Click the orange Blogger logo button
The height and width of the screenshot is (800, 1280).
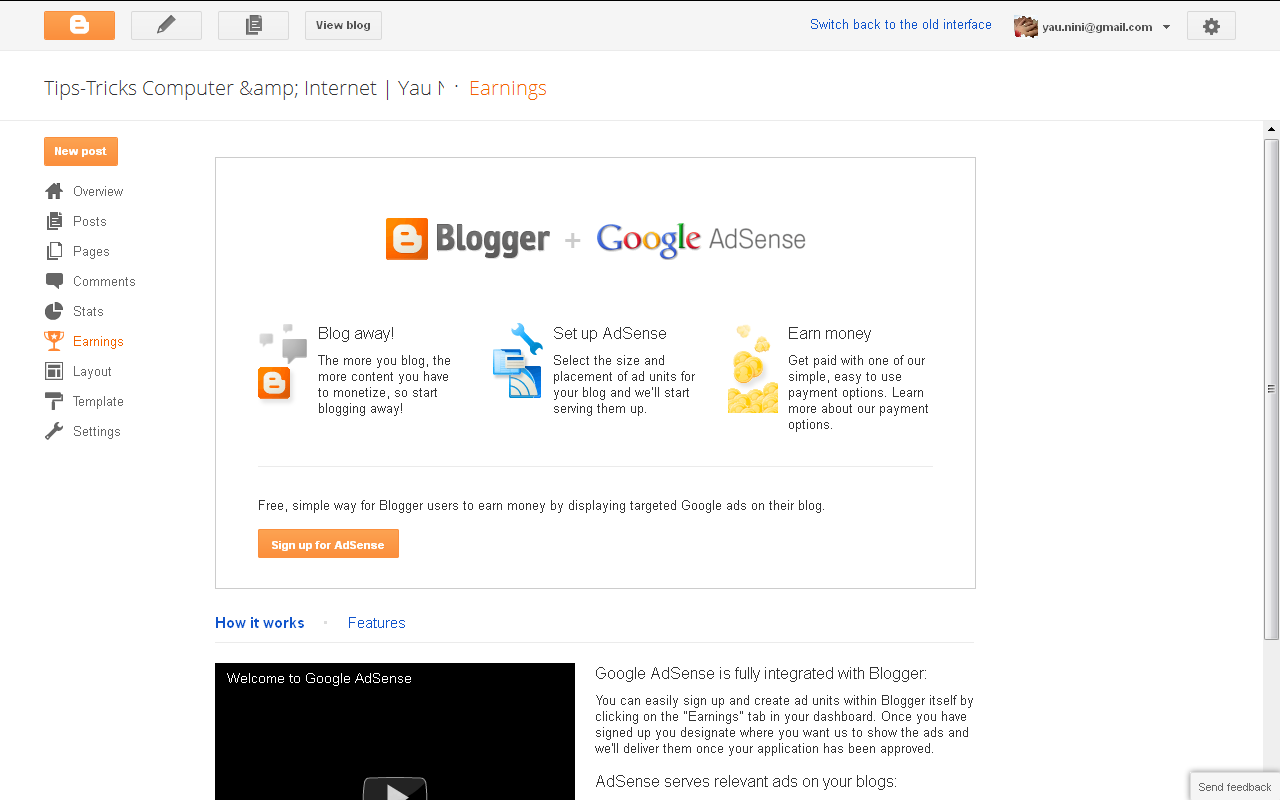79,25
